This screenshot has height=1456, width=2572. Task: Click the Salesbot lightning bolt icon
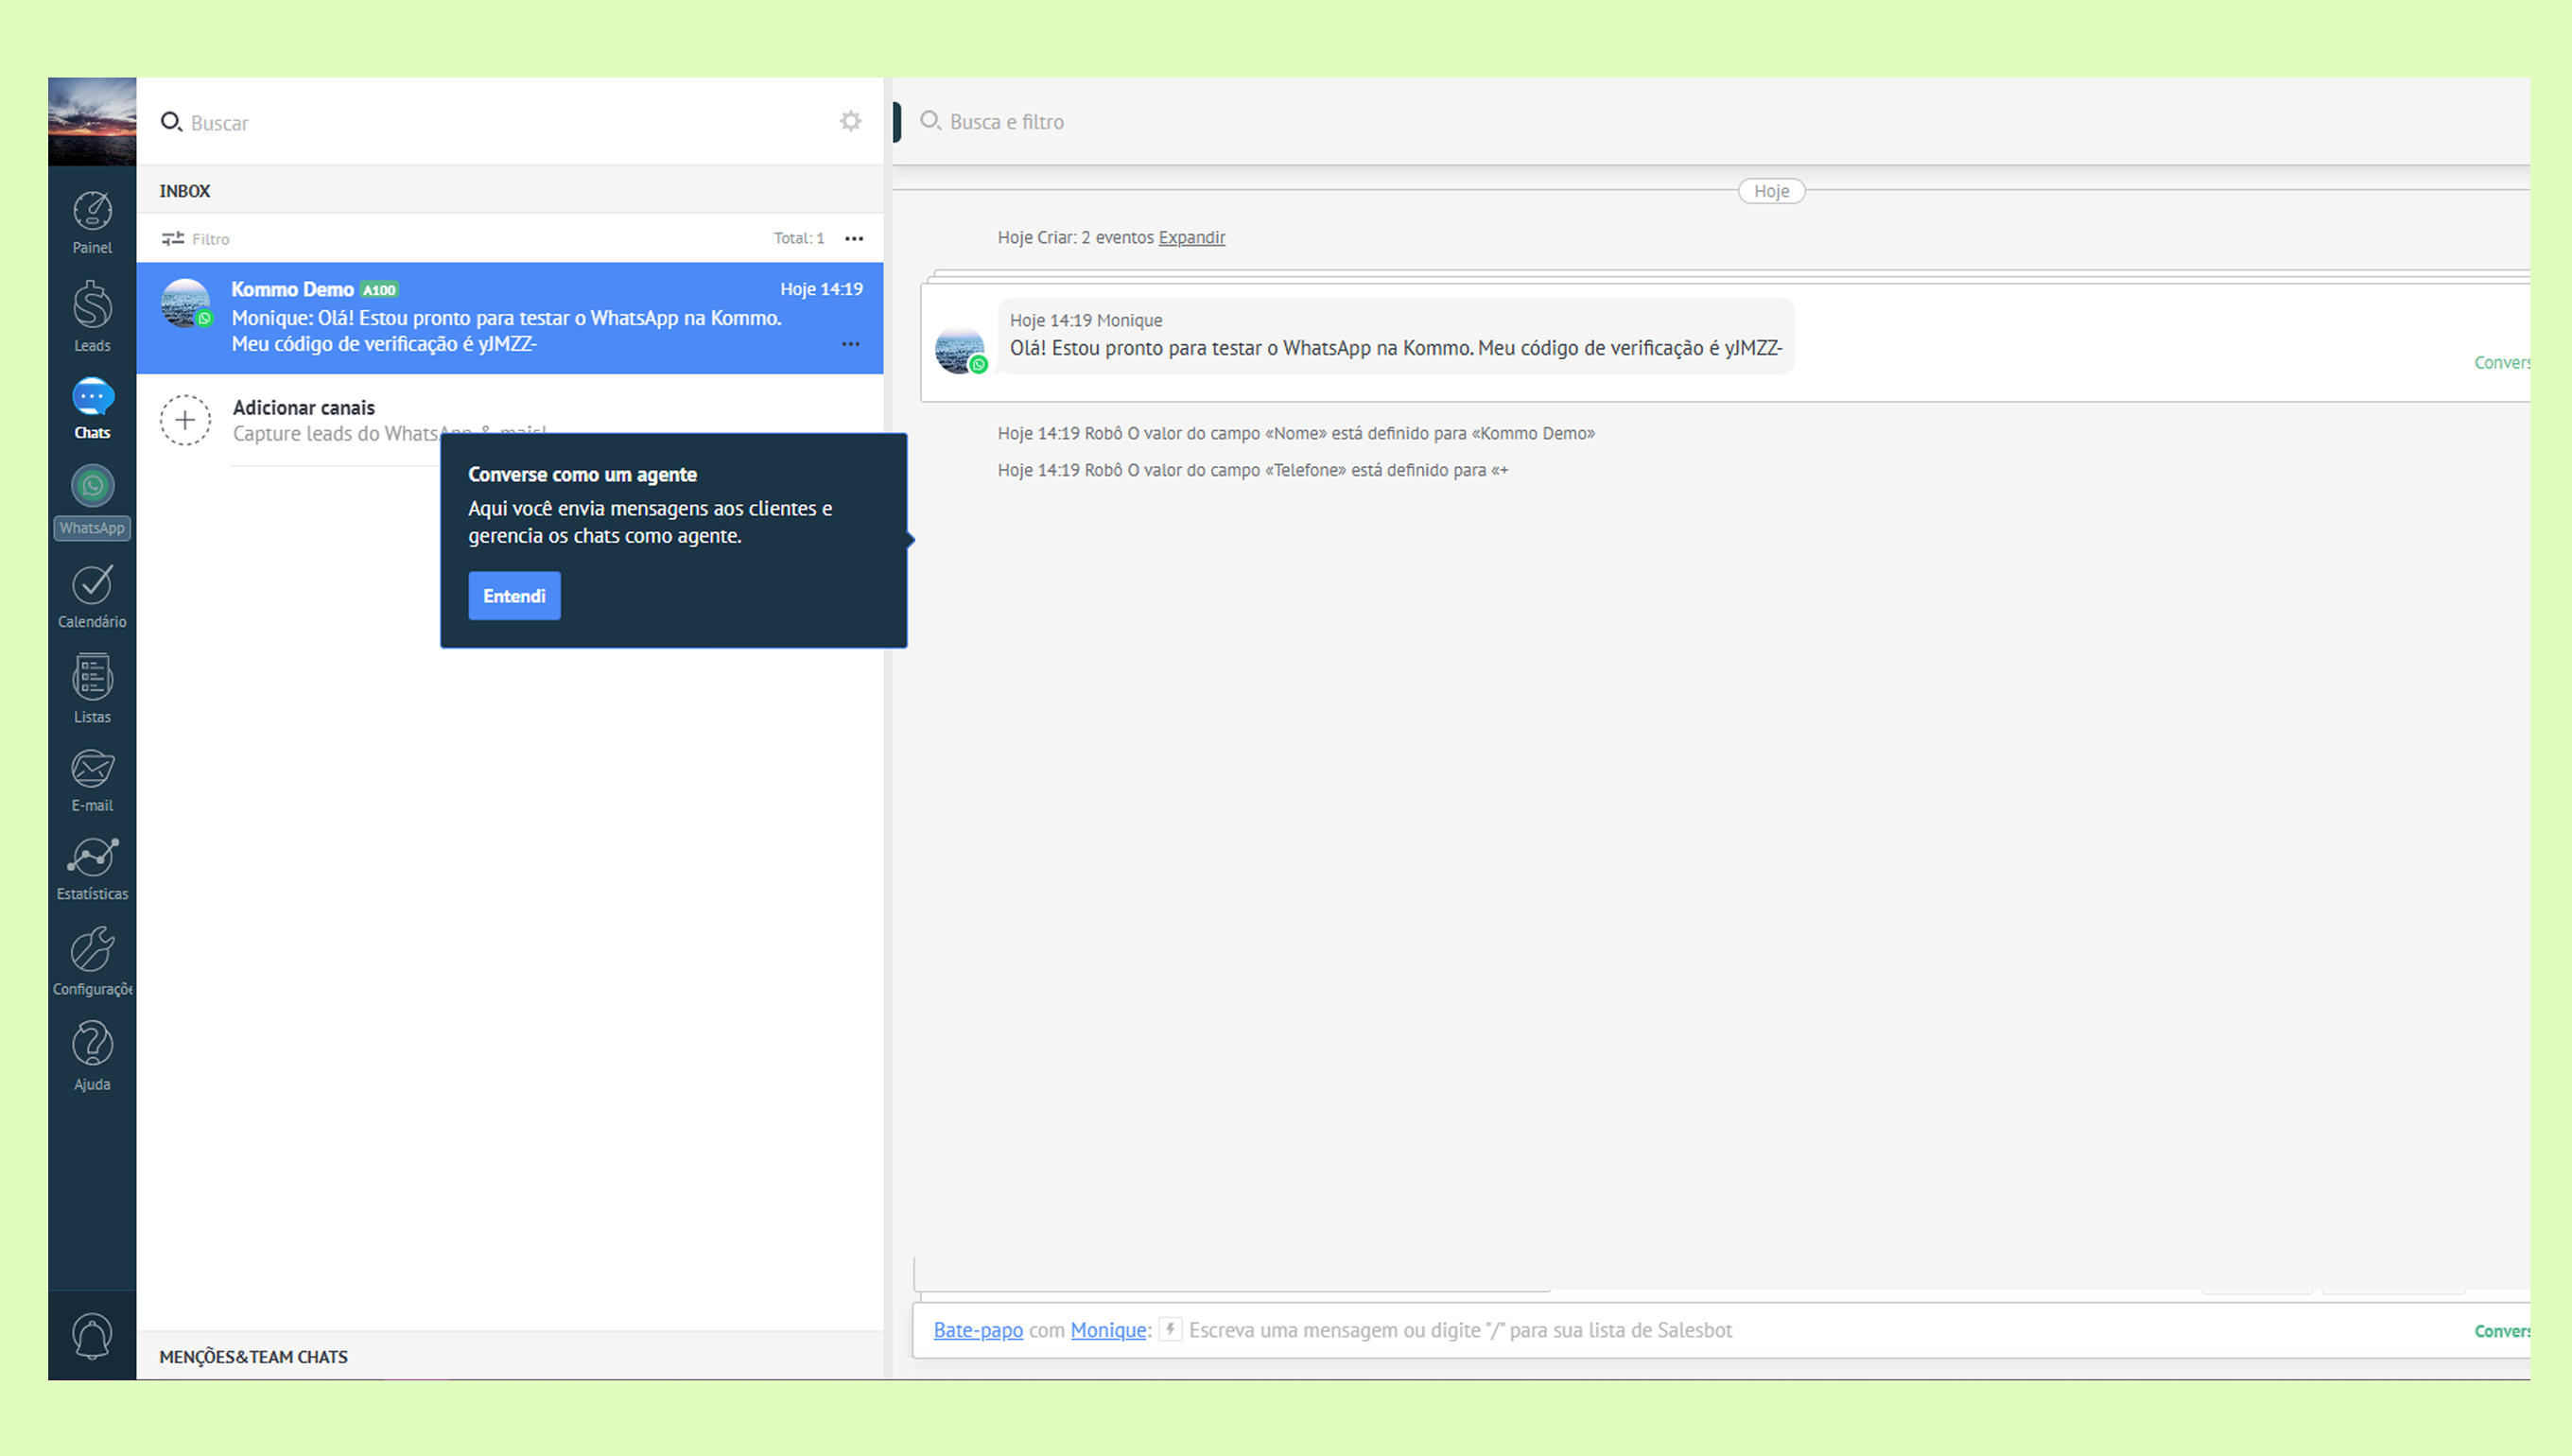[1170, 1329]
